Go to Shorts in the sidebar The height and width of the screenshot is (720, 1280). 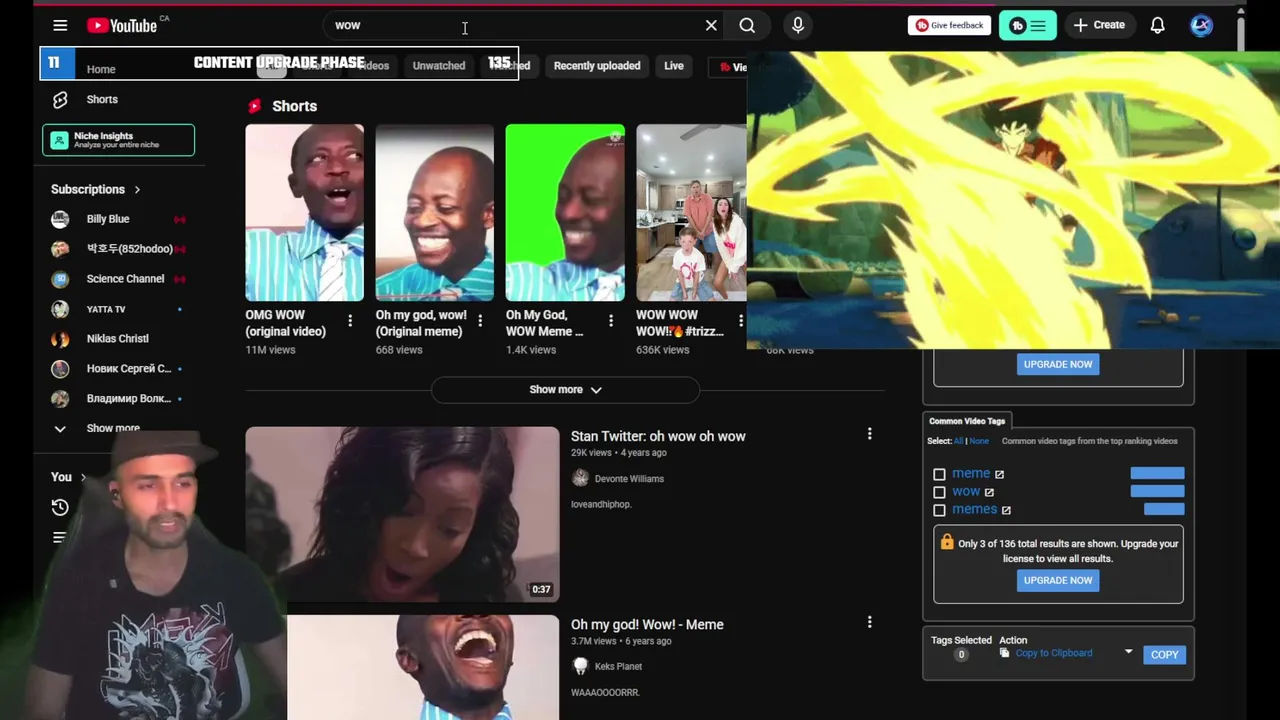click(102, 99)
